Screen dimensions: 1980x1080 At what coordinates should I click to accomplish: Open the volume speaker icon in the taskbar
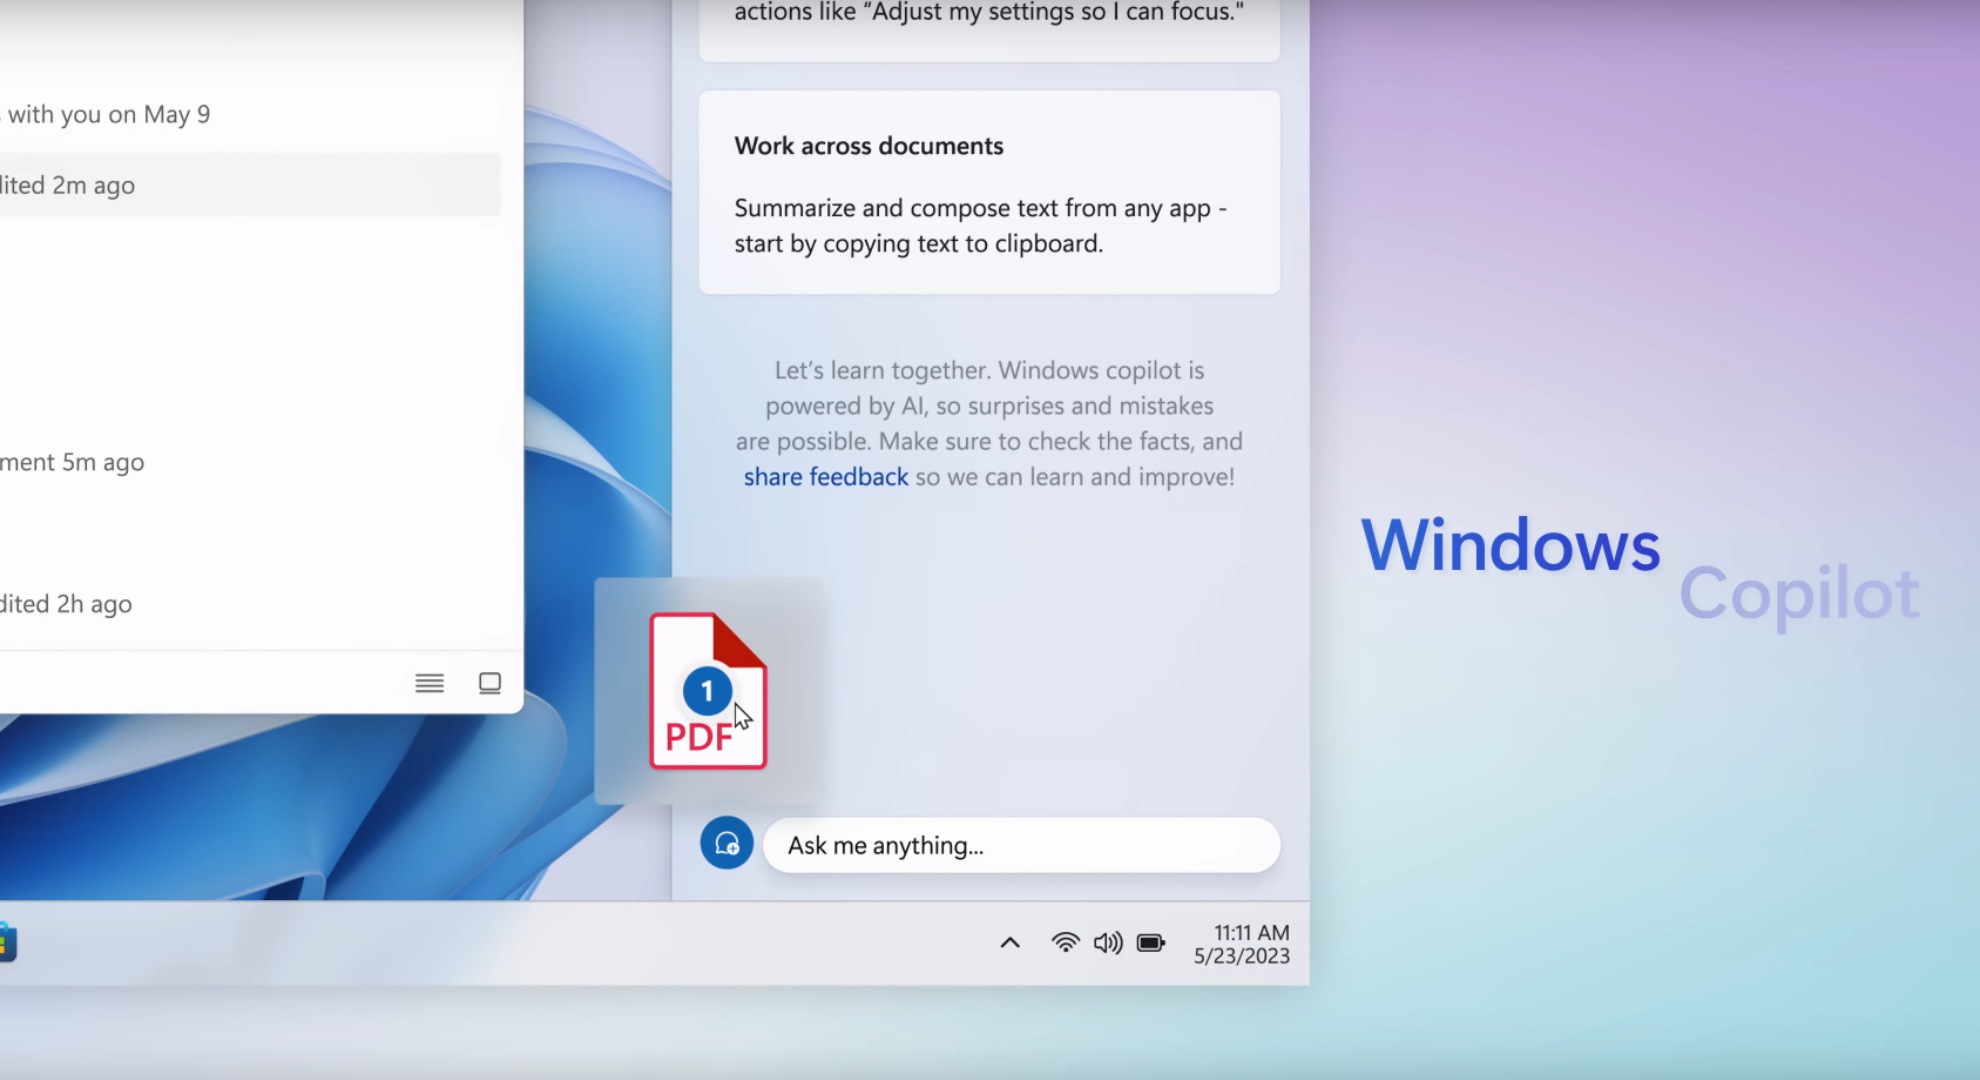[x=1108, y=943]
